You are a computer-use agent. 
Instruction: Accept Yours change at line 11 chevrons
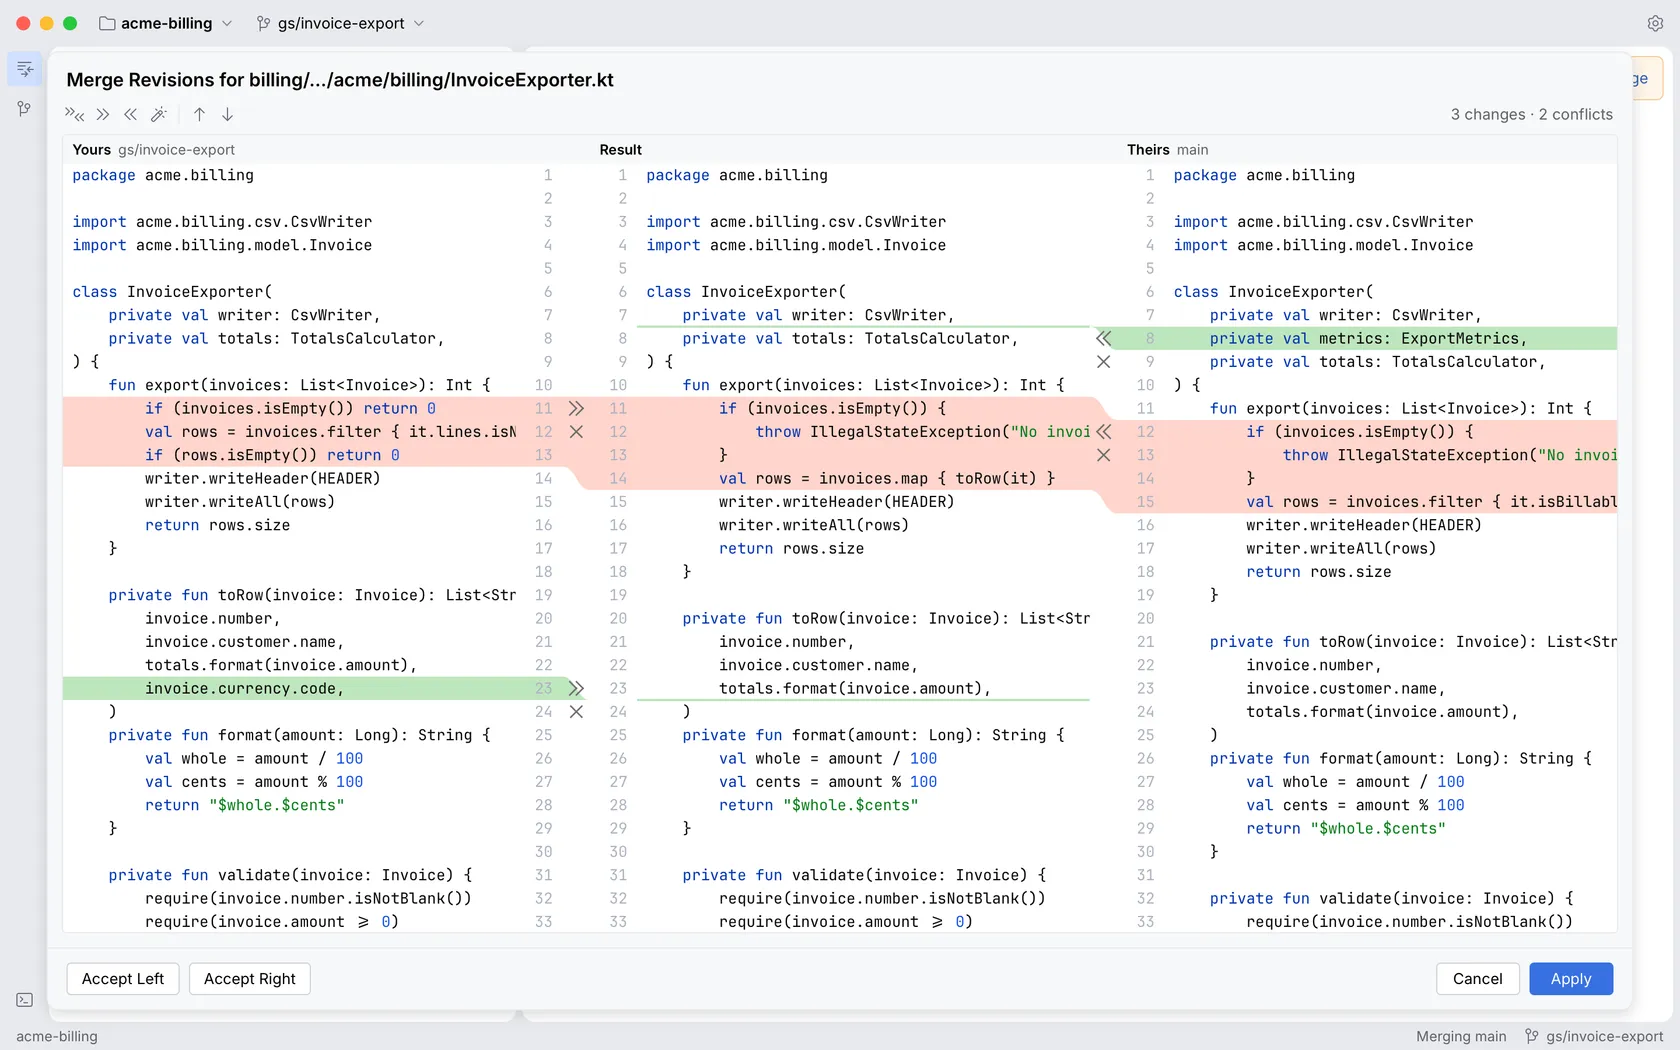click(x=576, y=408)
